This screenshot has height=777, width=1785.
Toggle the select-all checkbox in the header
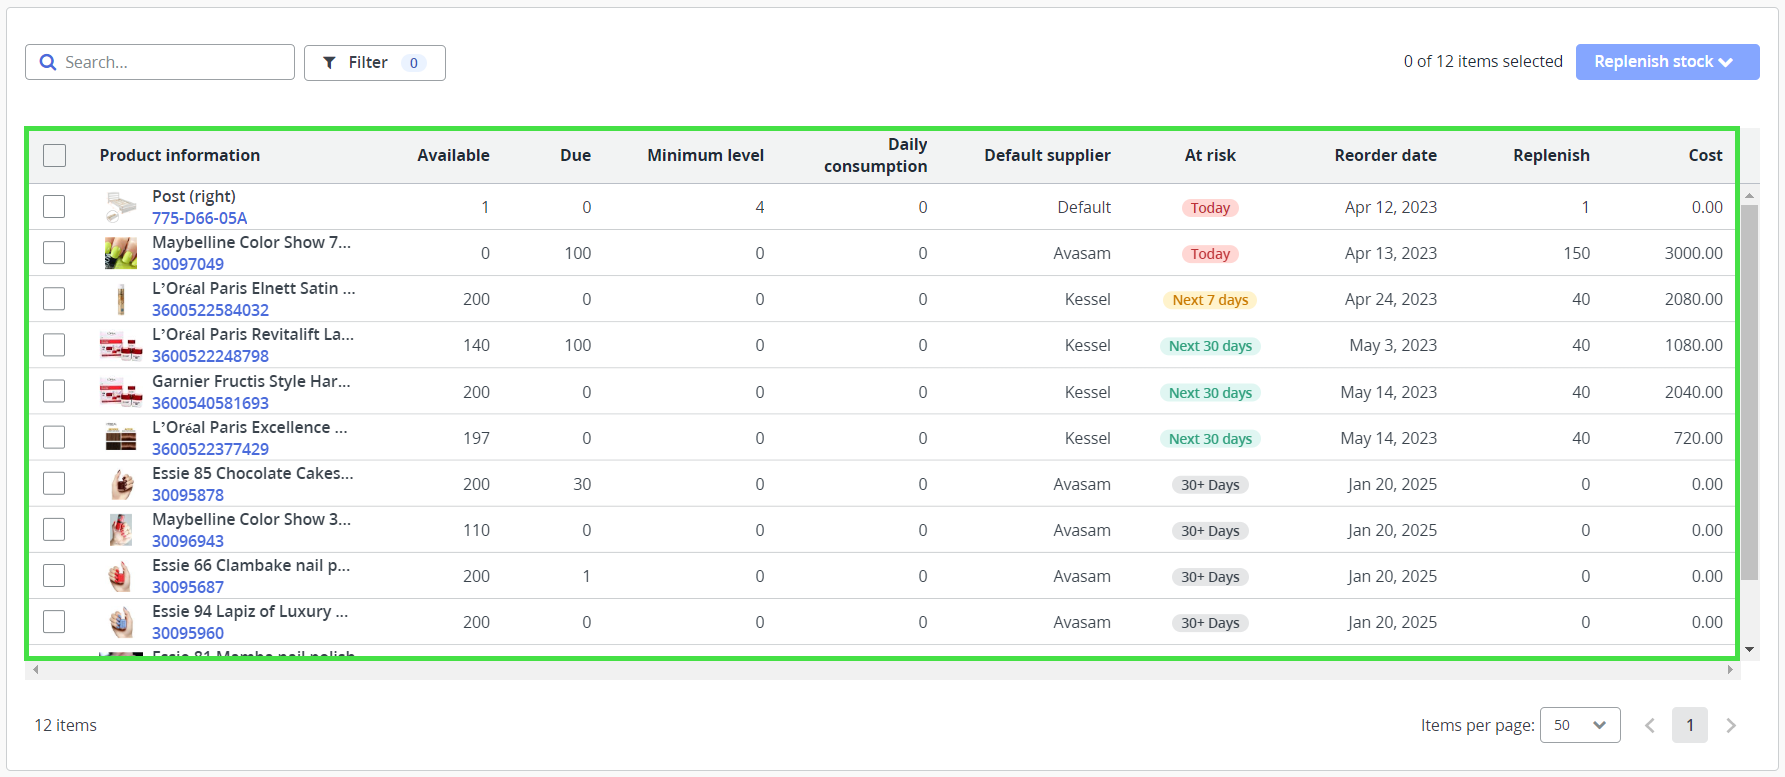click(55, 155)
